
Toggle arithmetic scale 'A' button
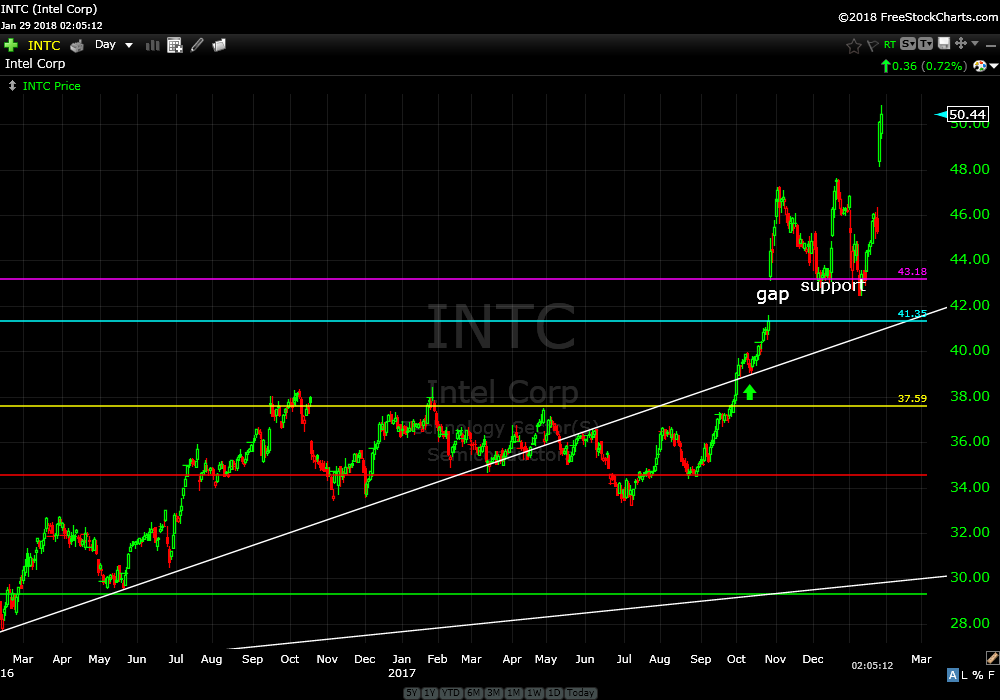tap(952, 676)
